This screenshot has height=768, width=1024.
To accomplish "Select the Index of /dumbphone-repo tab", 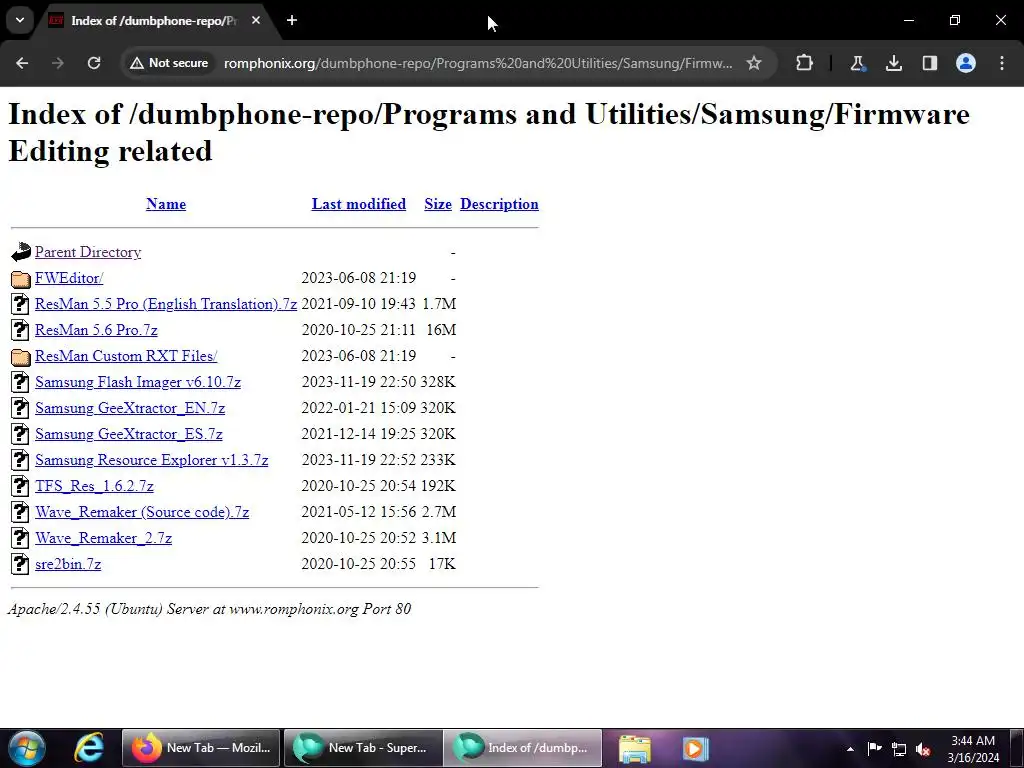I will coord(153,20).
